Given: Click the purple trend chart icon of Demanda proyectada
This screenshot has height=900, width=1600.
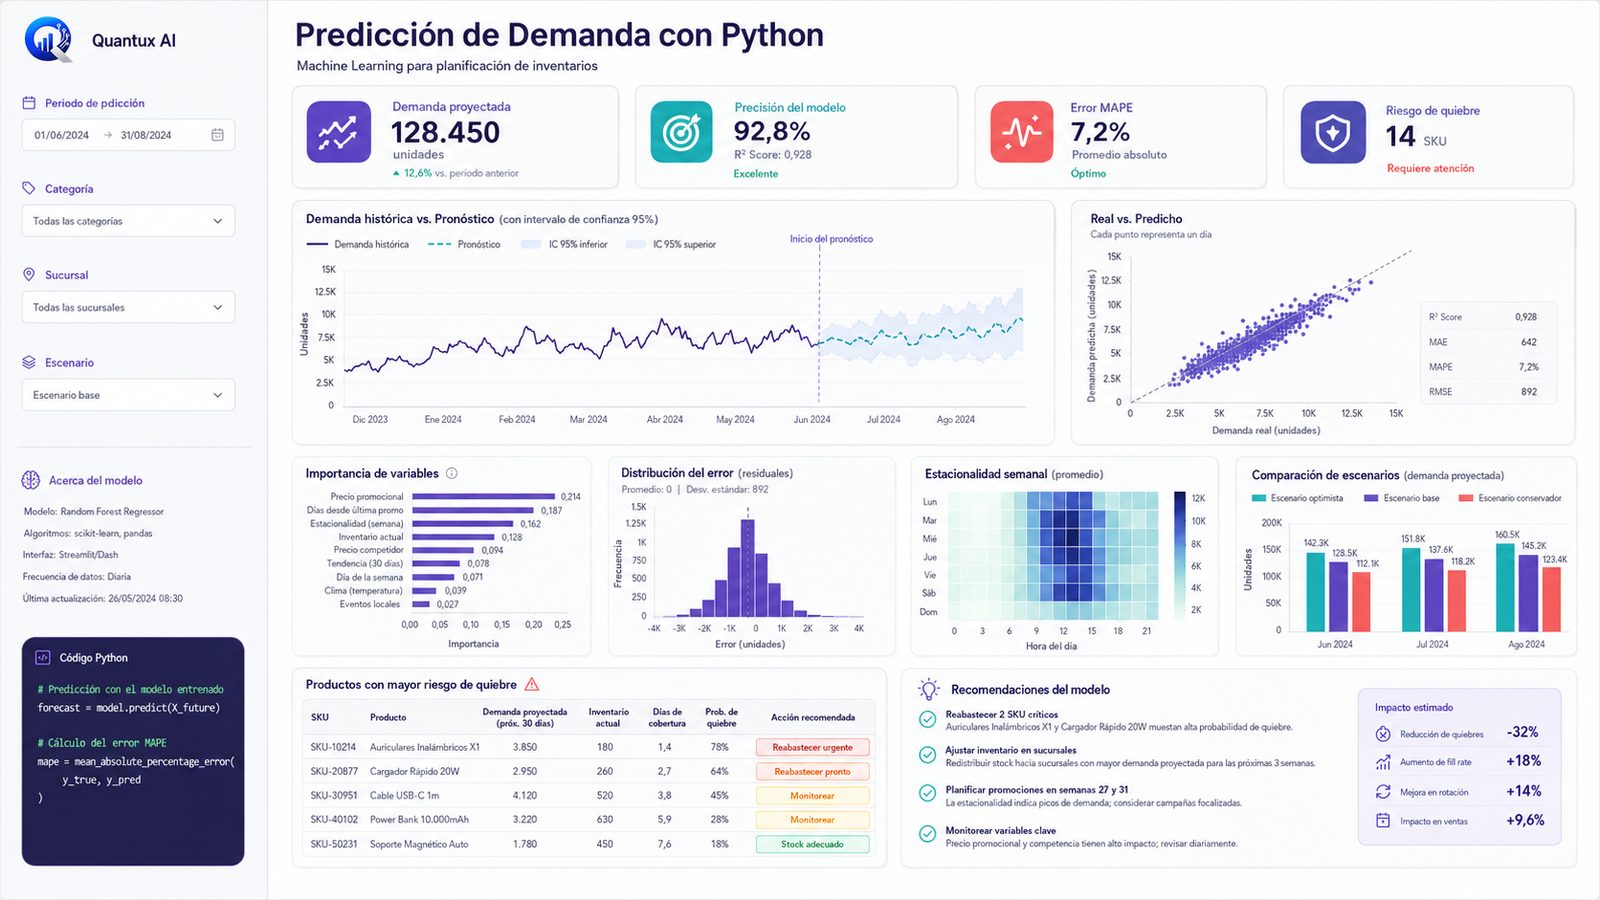Looking at the screenshot, I should click(338, 132).
